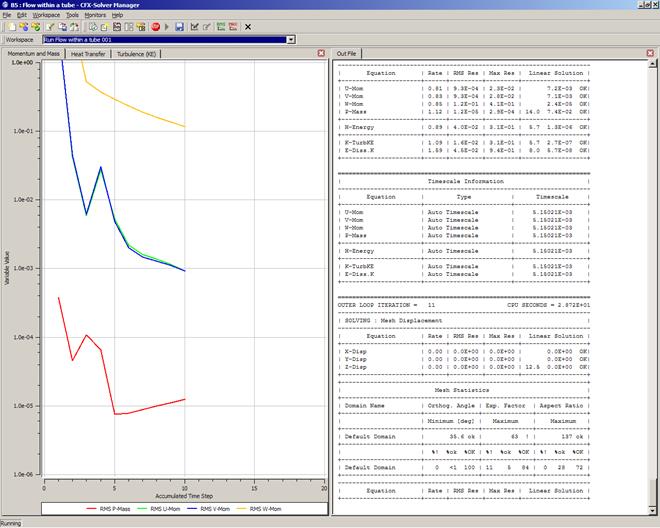The image size is (660, 528).
Task: Click the first toolbar icon (new run)
Action: click(9, 27)
